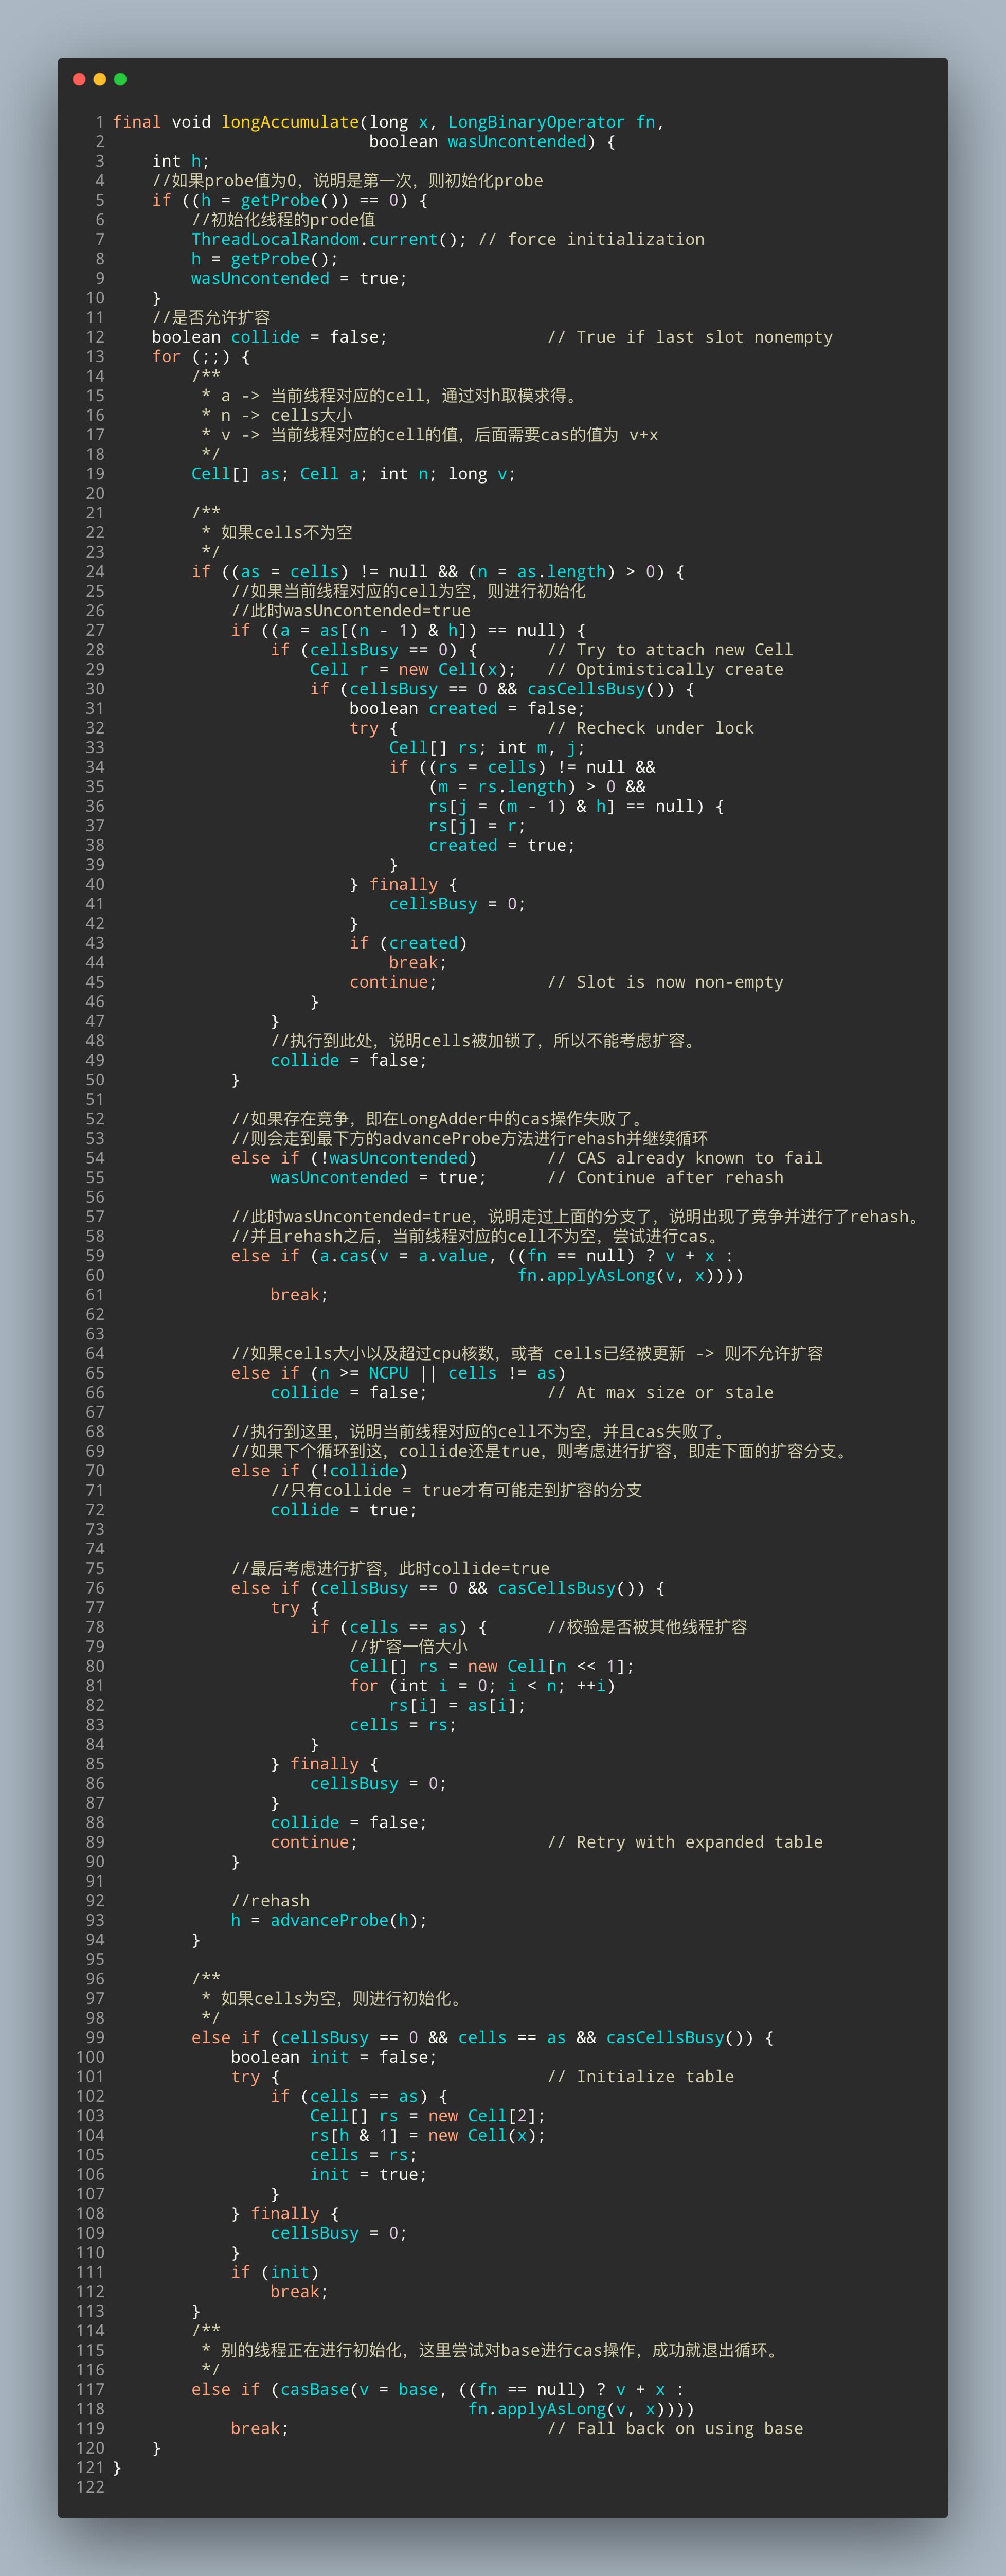Click the NCPU constant on line 65
Screen dimensions: 1006x2576
[x=389, y=1373]
